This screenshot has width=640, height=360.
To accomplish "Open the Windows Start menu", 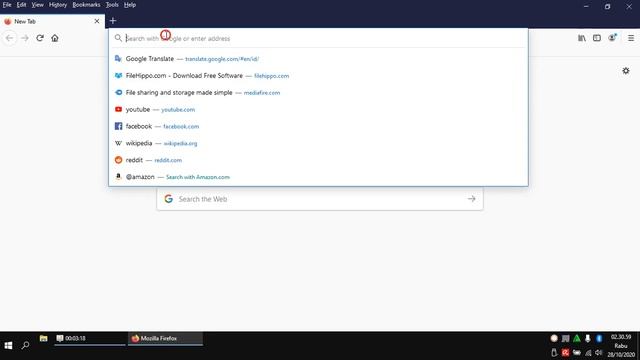I will pyautogui.click(x=8, y=345).
